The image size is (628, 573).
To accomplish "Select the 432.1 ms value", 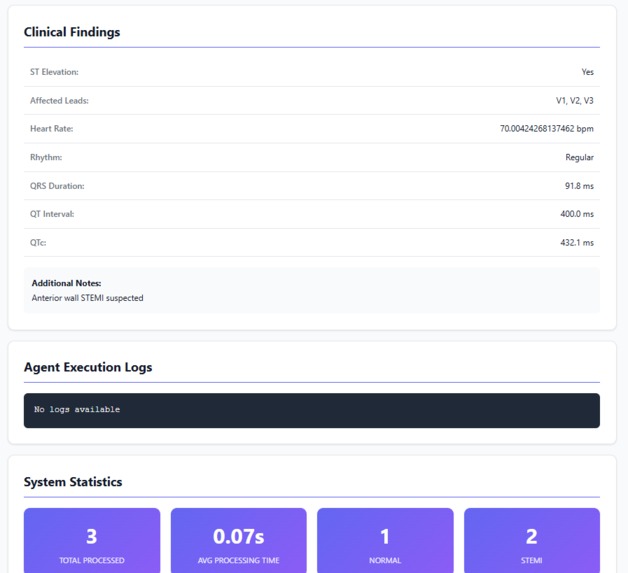I will 577,243.
